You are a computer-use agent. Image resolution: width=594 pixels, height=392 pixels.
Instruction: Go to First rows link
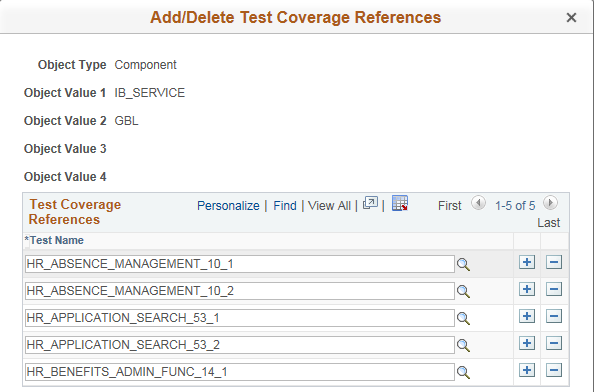[x=450, y=206]
